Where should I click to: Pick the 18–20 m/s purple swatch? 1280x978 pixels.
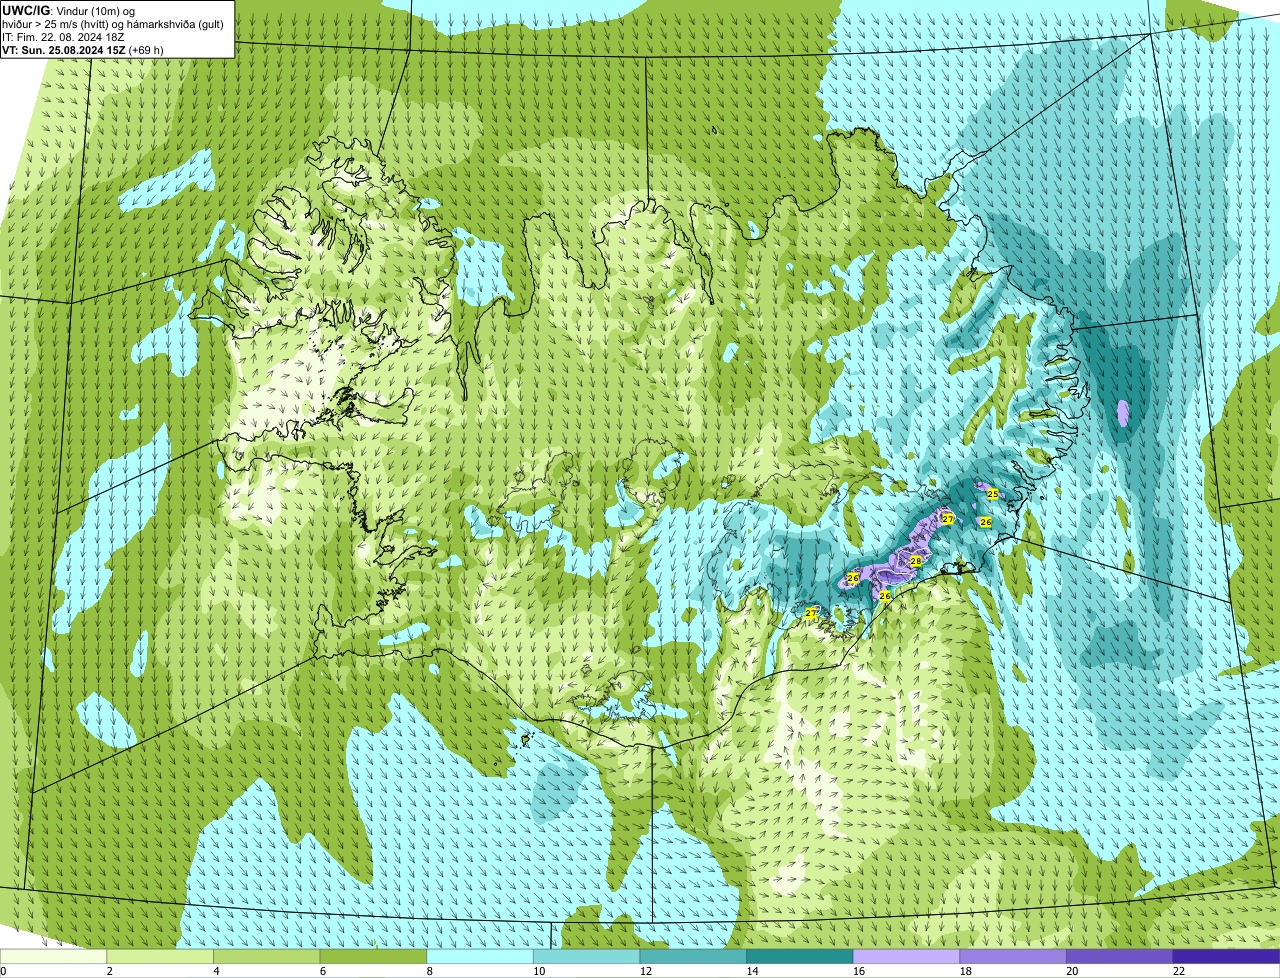1013,956
